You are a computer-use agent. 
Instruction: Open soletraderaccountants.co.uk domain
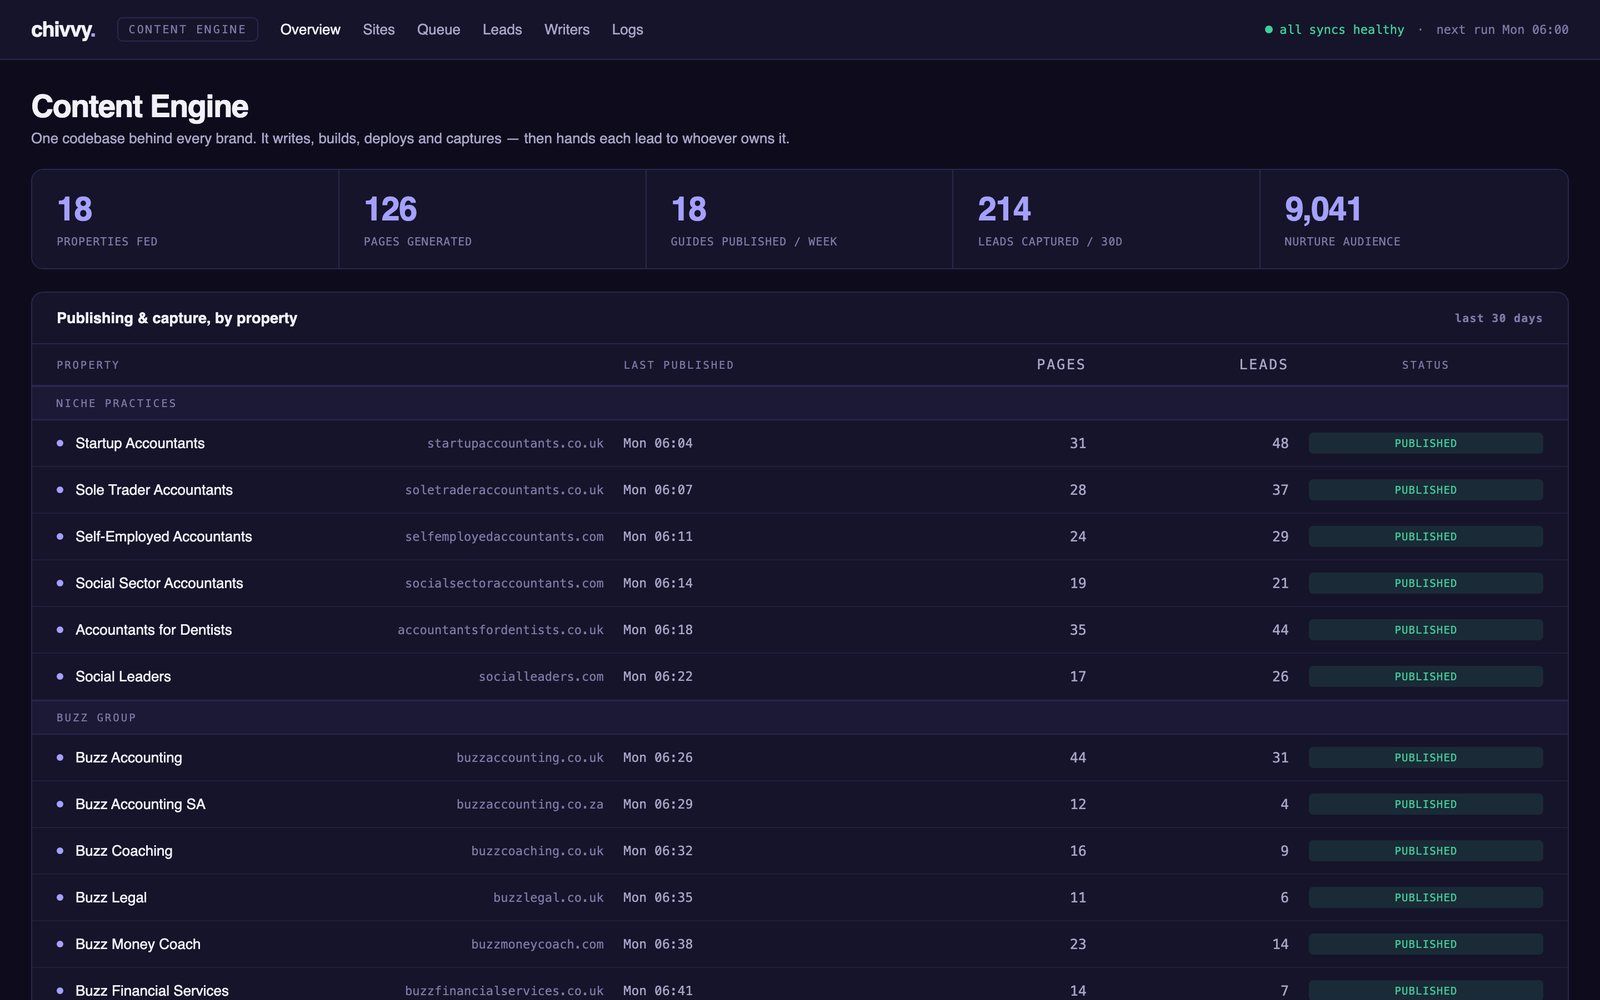(x=504, y=490)
